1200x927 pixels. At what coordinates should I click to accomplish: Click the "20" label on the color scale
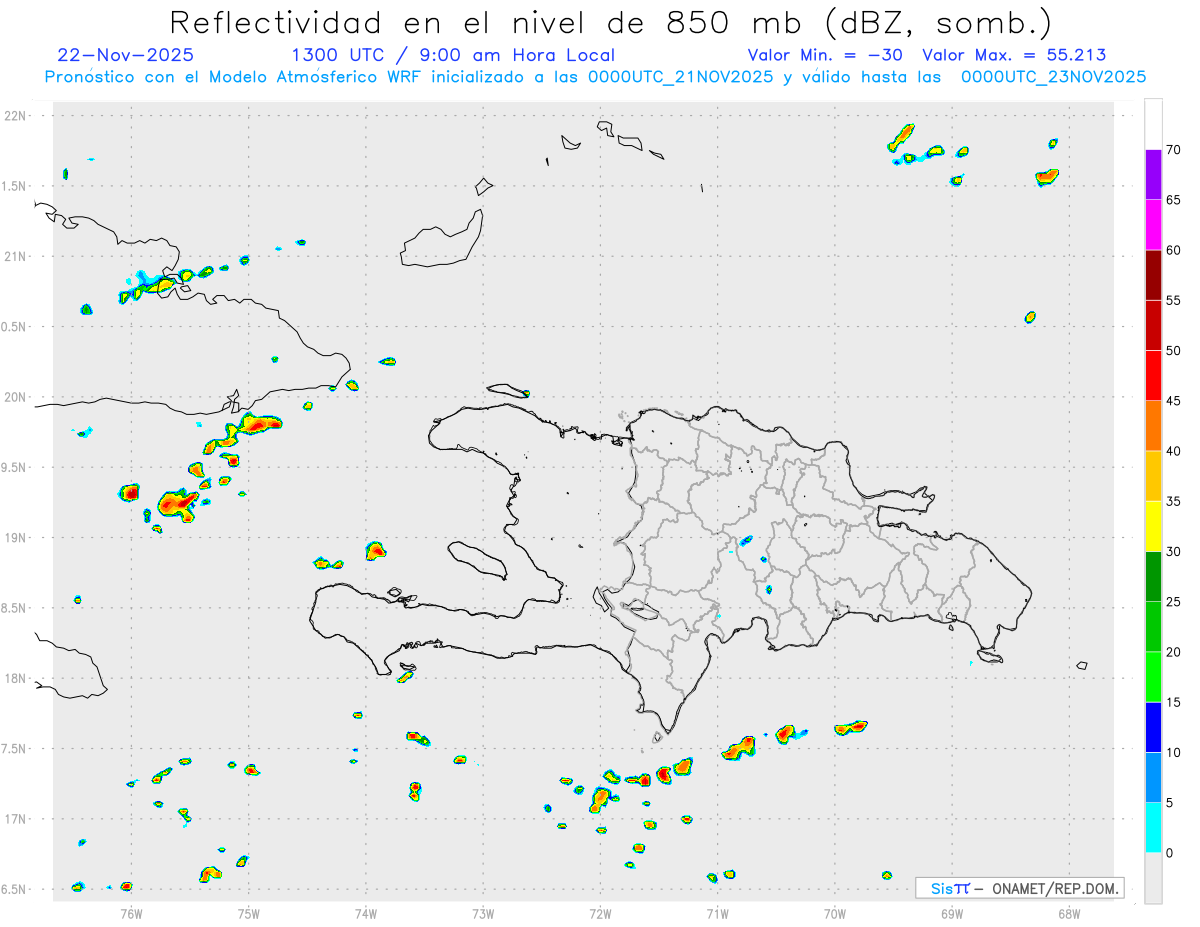click(x=1173, y=652)
